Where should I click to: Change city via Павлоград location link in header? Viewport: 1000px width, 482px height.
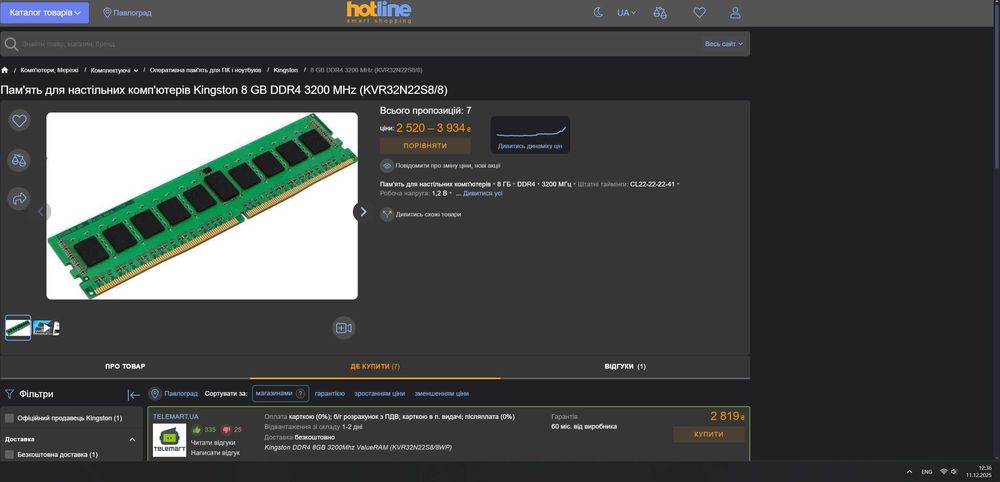pyautogui.click(x=127, y=13)
